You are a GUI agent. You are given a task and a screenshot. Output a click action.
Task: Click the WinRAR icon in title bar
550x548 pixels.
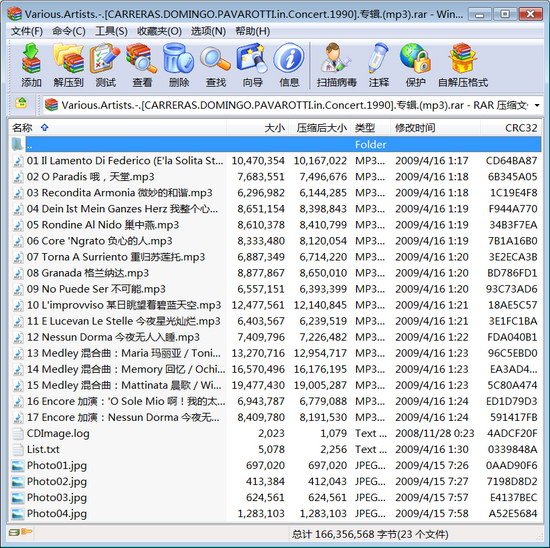click(x=14, y=14)
